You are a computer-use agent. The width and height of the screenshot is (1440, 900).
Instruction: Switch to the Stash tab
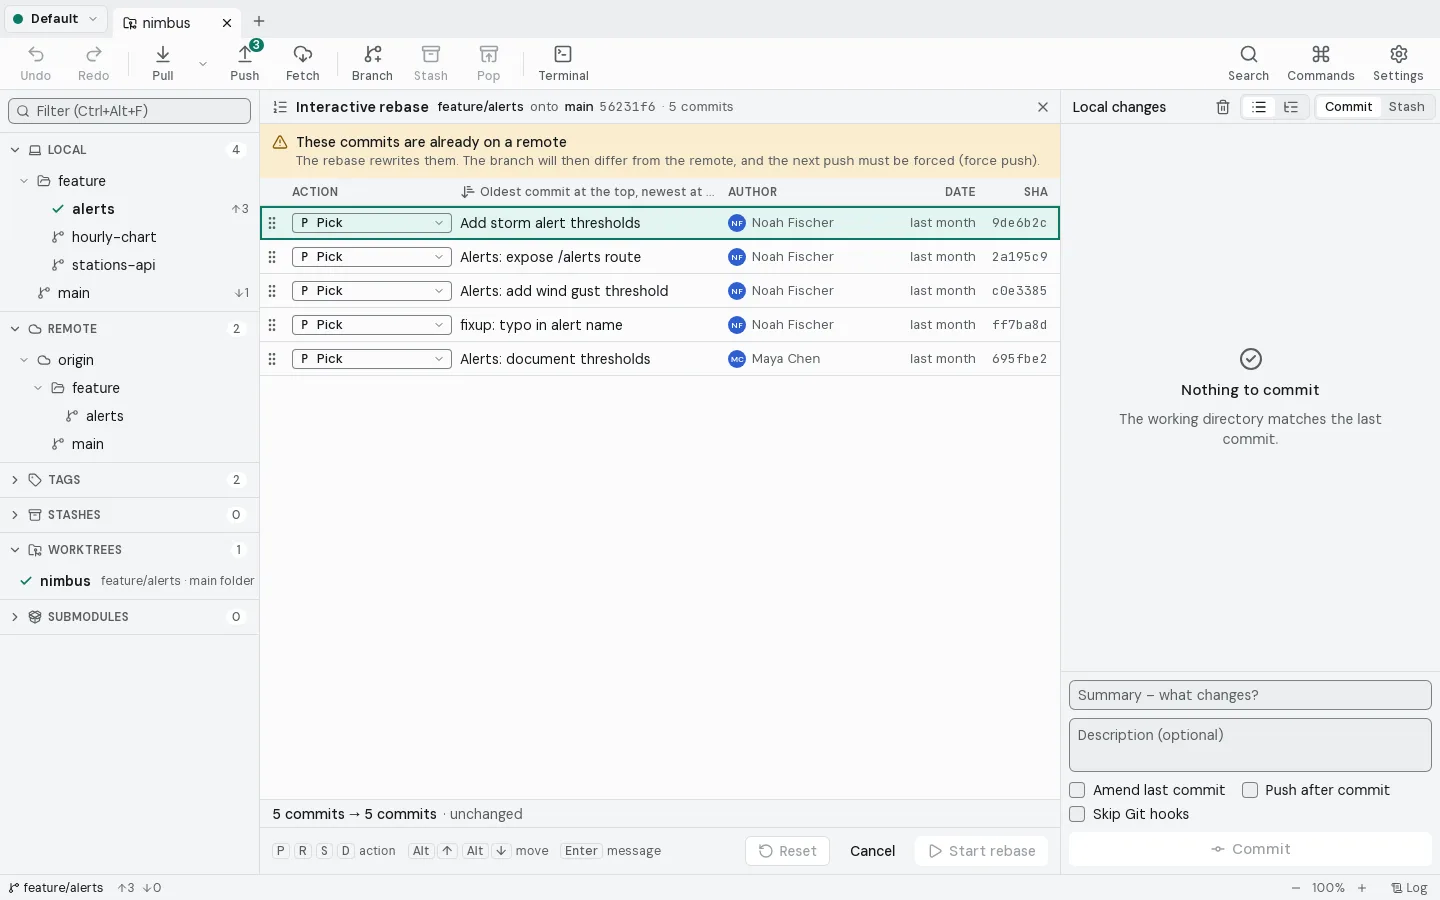1406,107
